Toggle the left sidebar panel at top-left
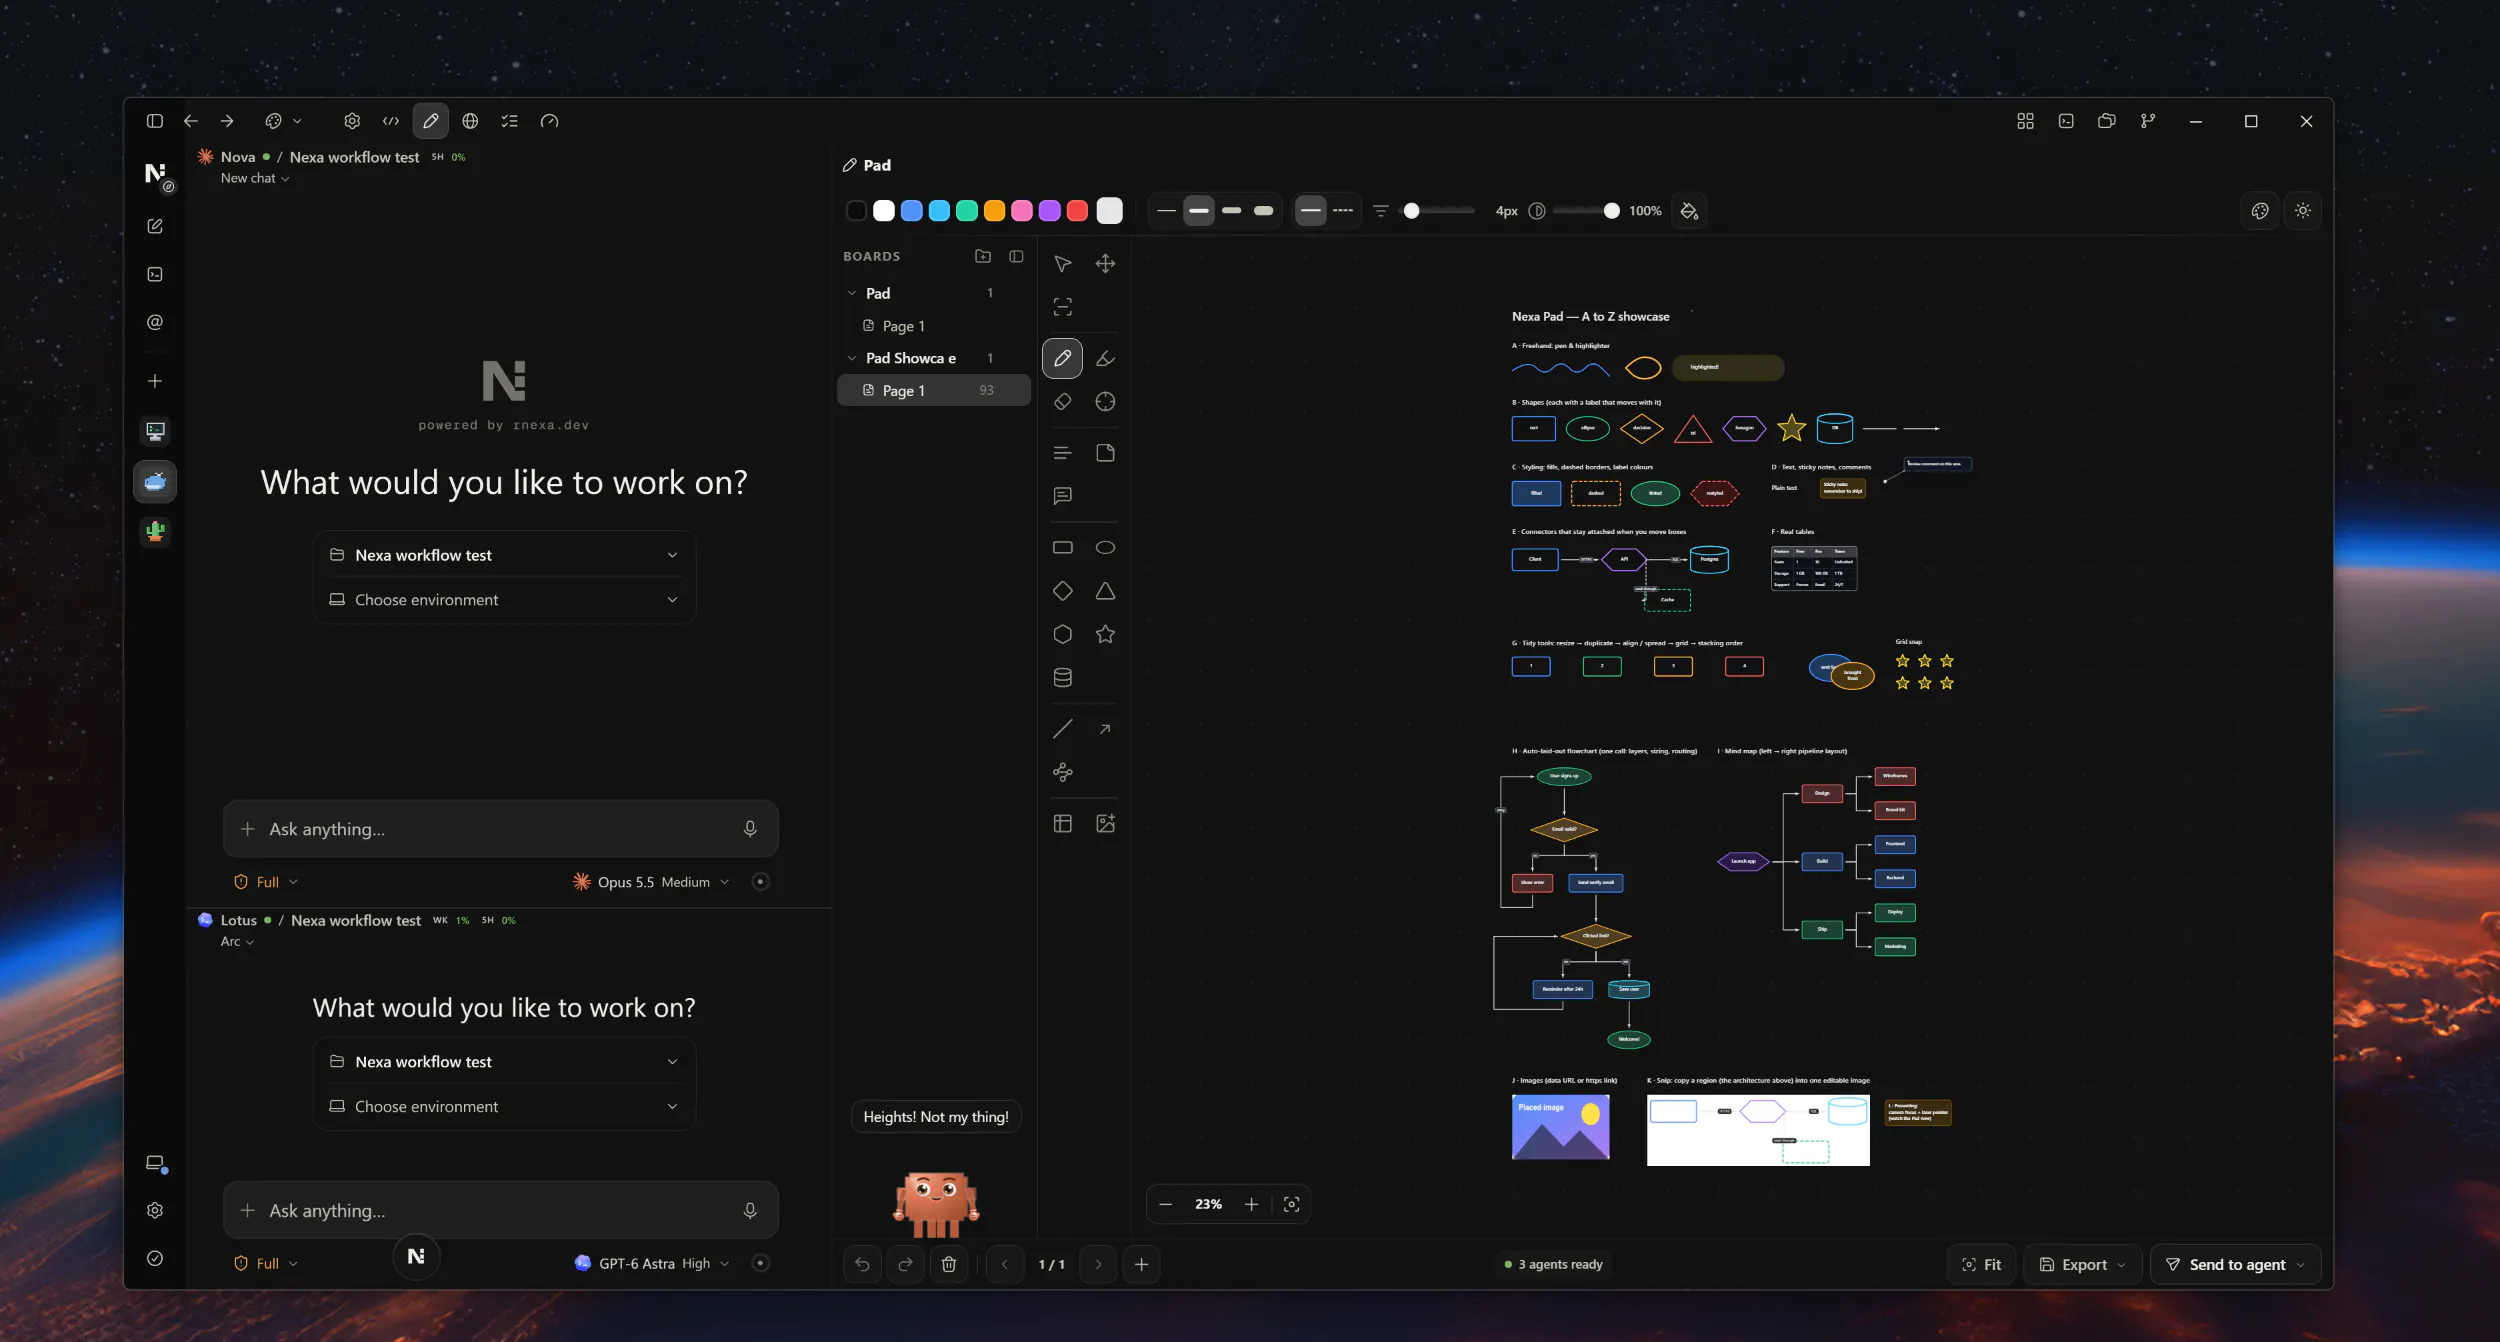 [154, 121]
